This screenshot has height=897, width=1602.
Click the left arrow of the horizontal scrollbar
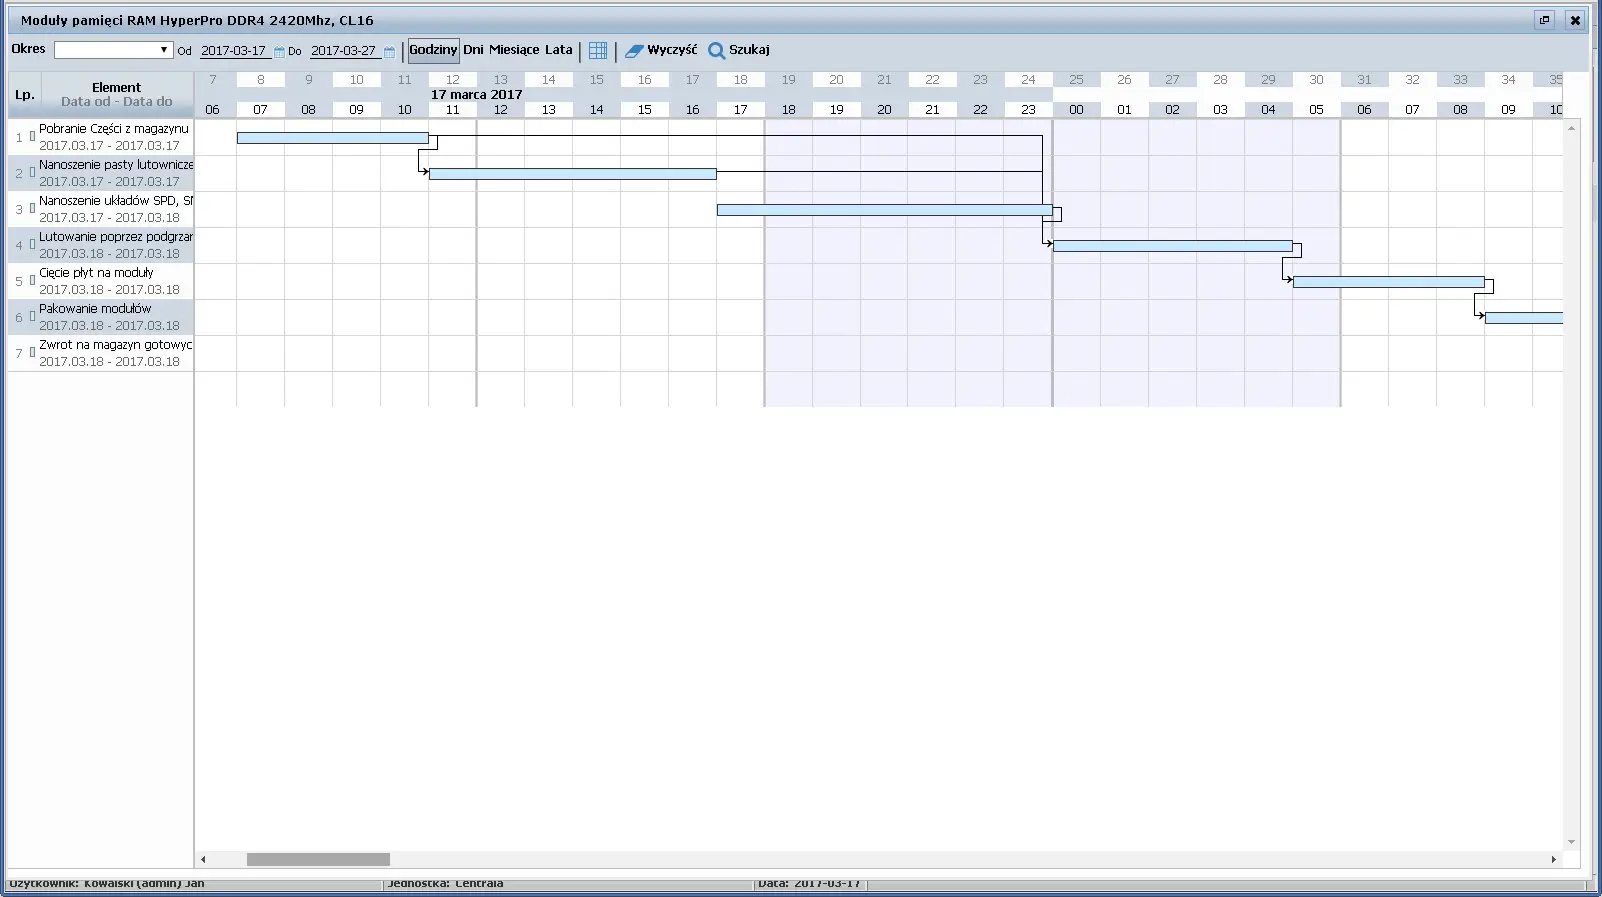[x=204, y=859]
